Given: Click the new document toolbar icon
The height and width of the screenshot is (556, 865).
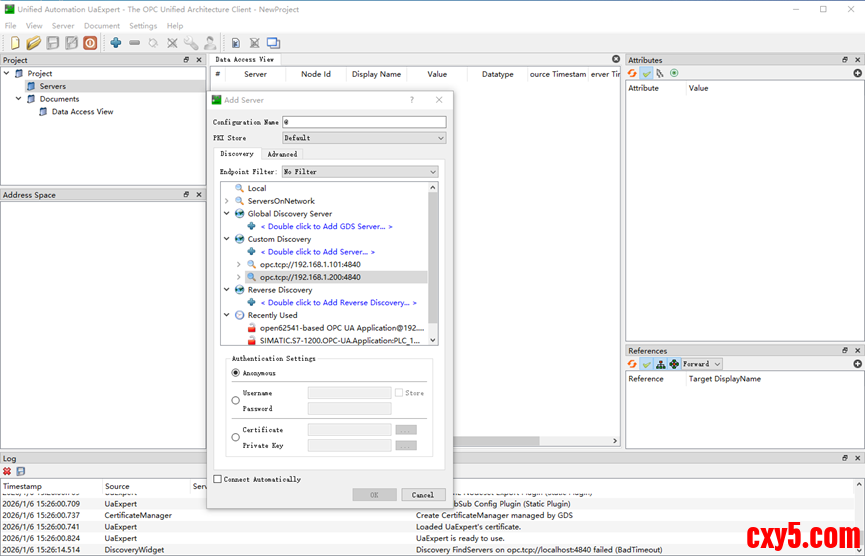Looking at the screenshot, I should [x=15, y=43].
